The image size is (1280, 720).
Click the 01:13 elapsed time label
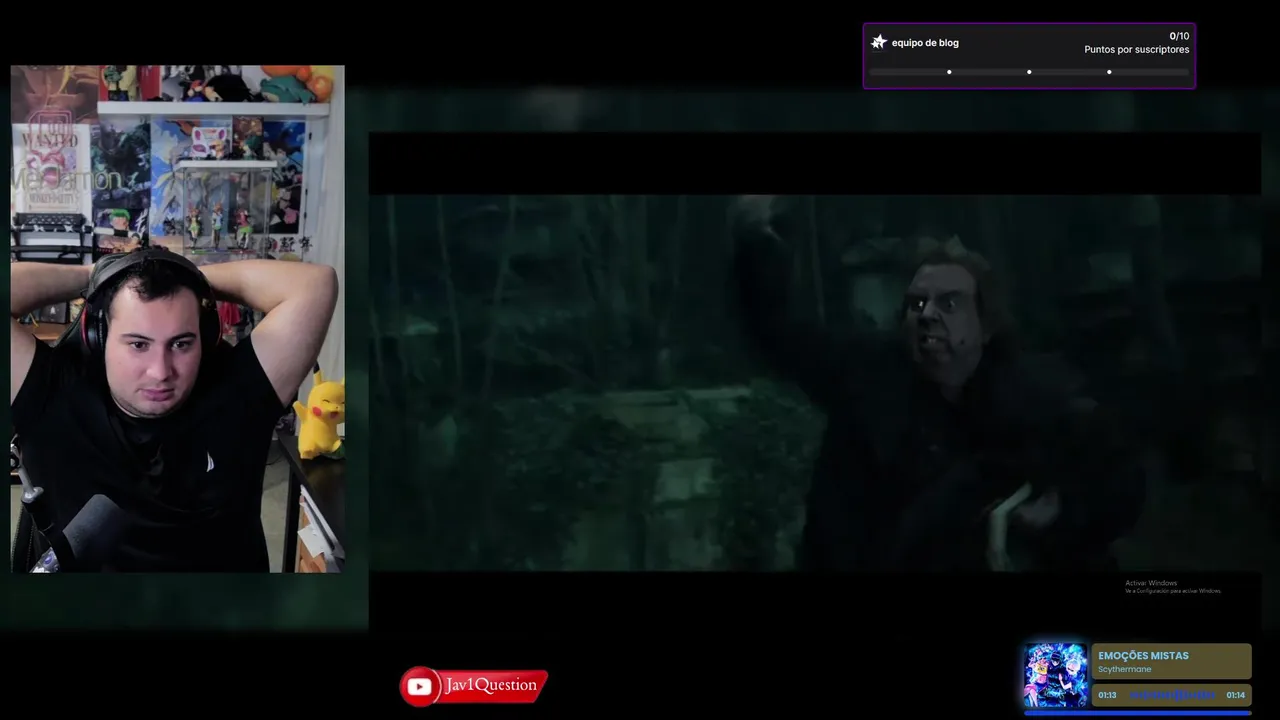click(1107, 695)
